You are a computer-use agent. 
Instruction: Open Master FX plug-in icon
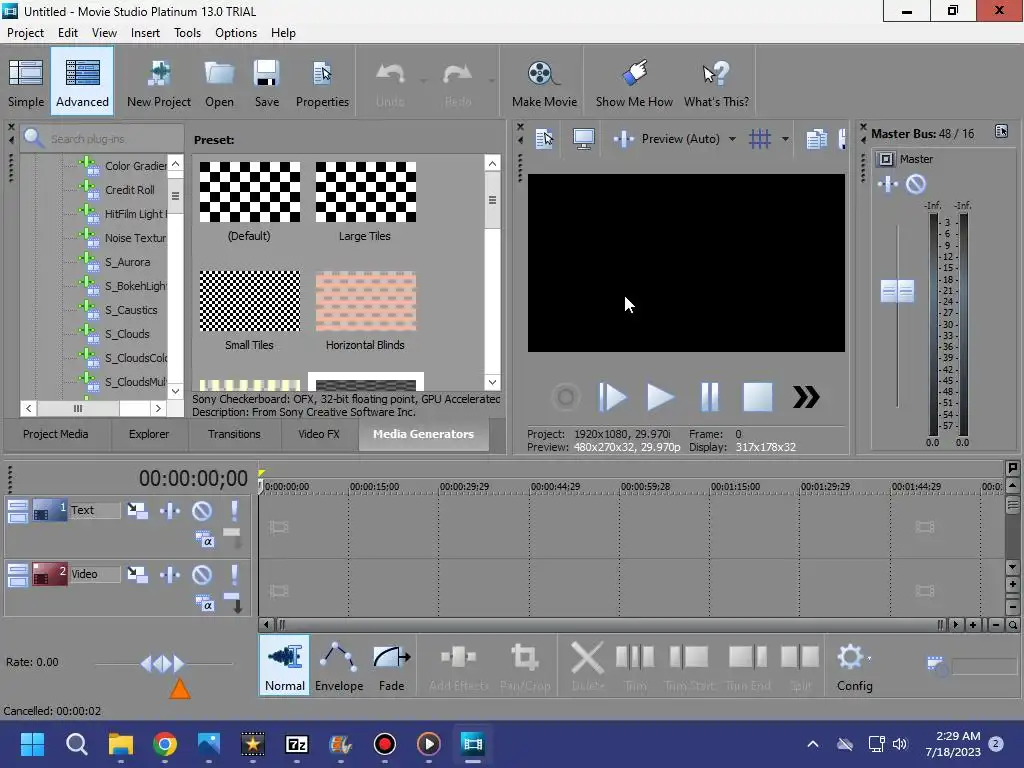pyautogui.click(x=888, y=184)
